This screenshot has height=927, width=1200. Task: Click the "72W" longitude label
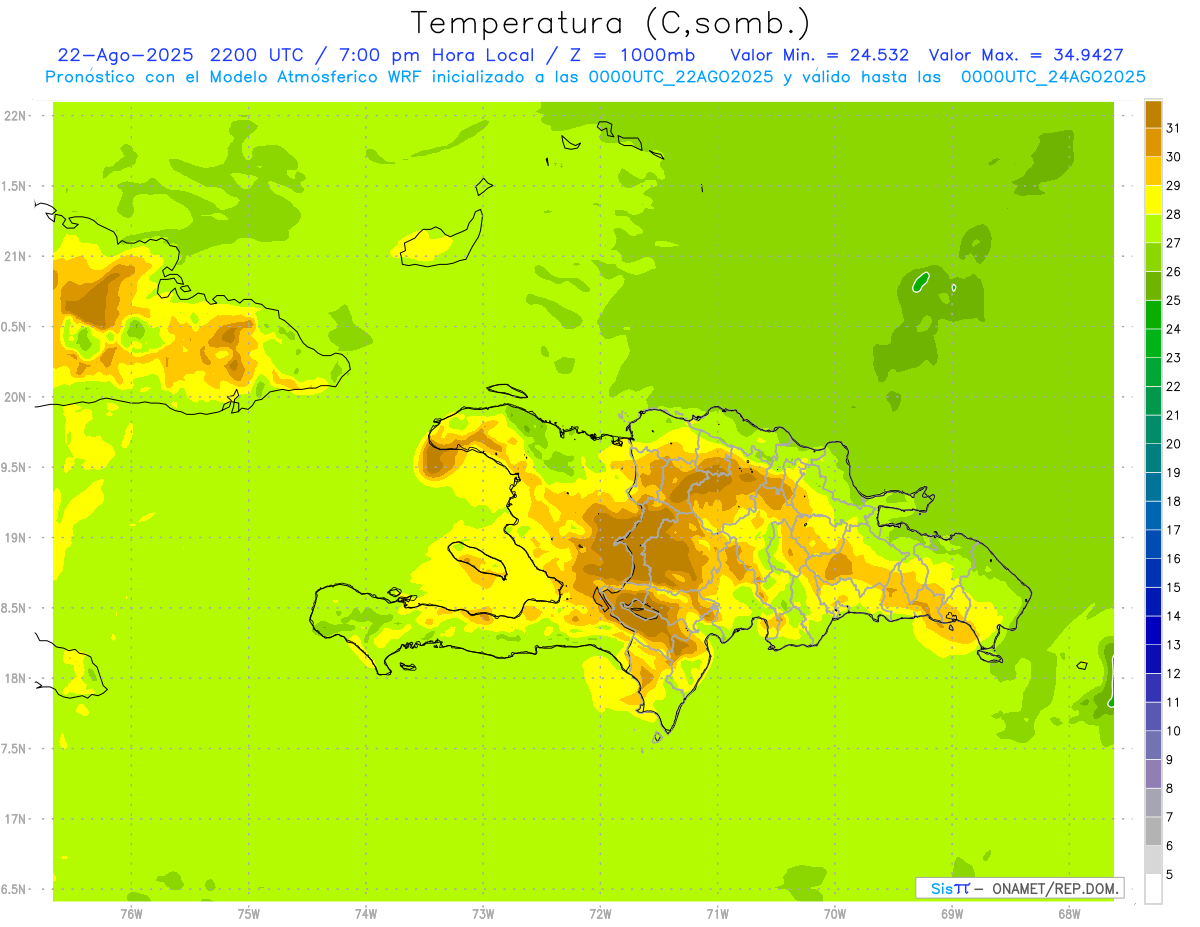click(600, 914)
